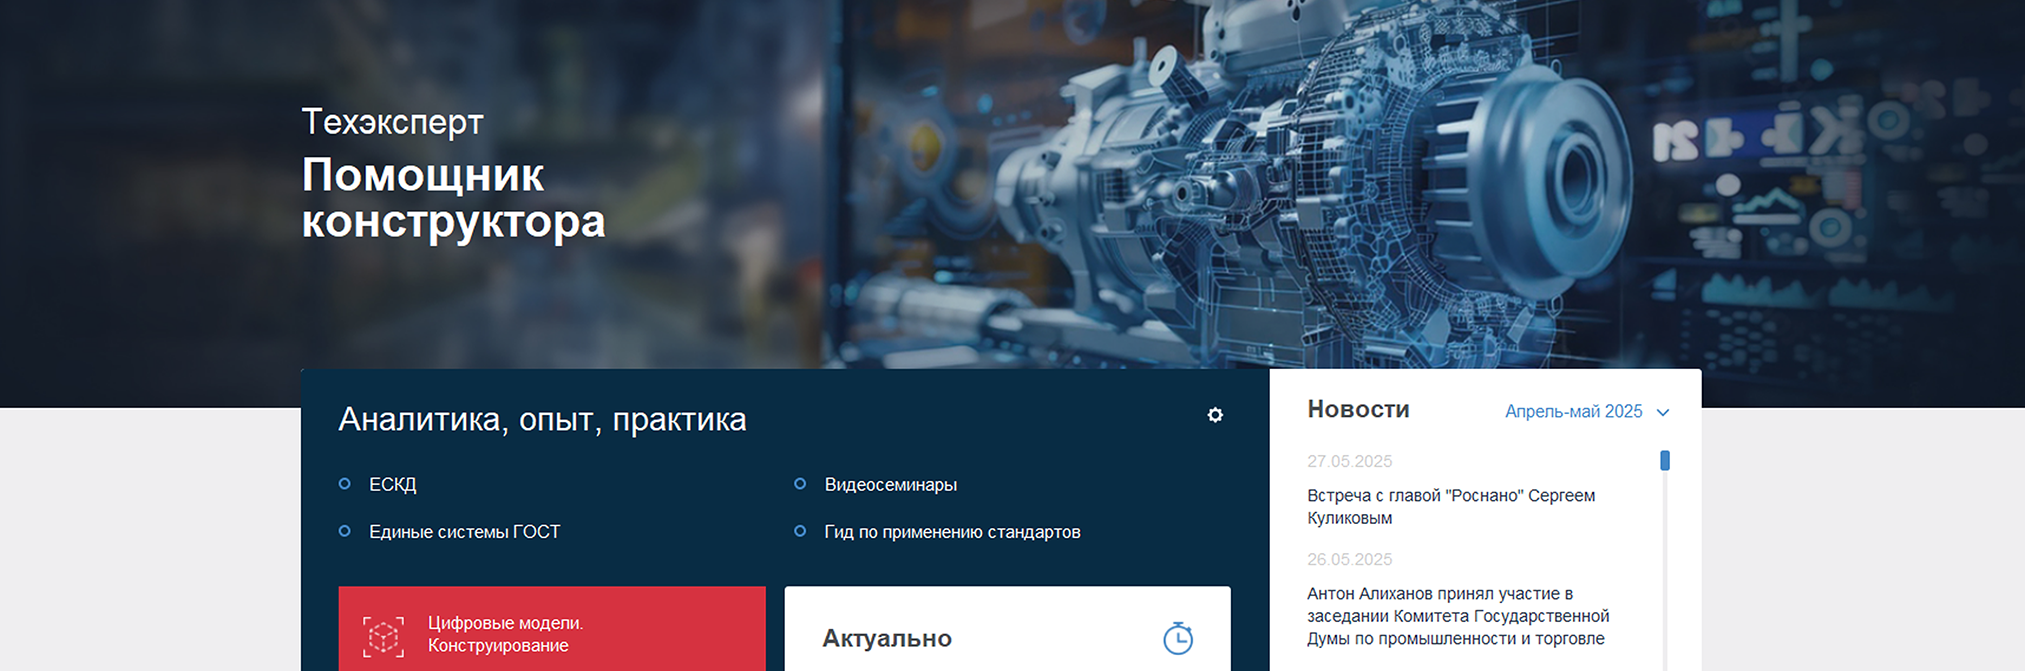
Task: Click the engine banner image
Action: coord(1300,180)
